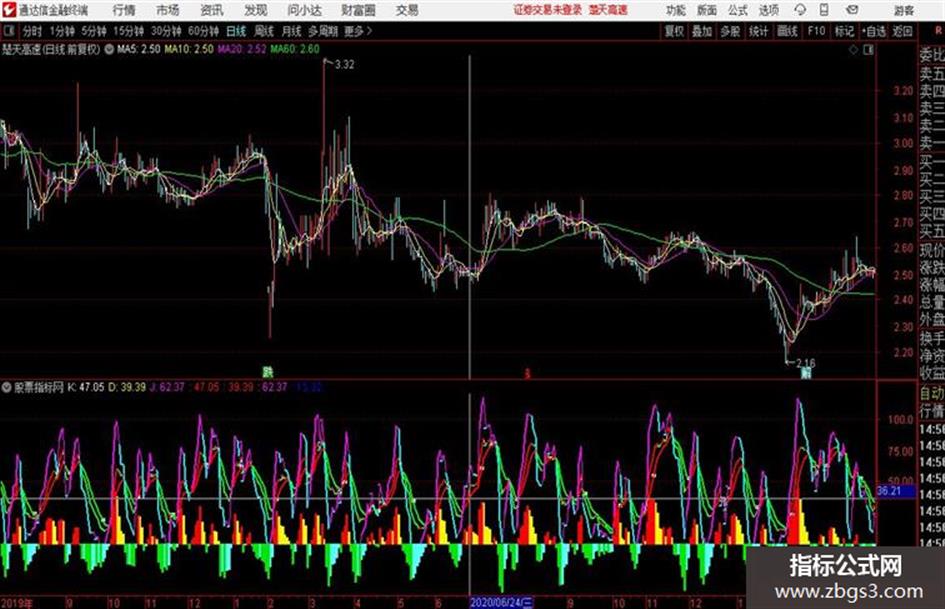Click the 多股 toolbar button
The image size is (945, 609).
(x=730, y=31)
